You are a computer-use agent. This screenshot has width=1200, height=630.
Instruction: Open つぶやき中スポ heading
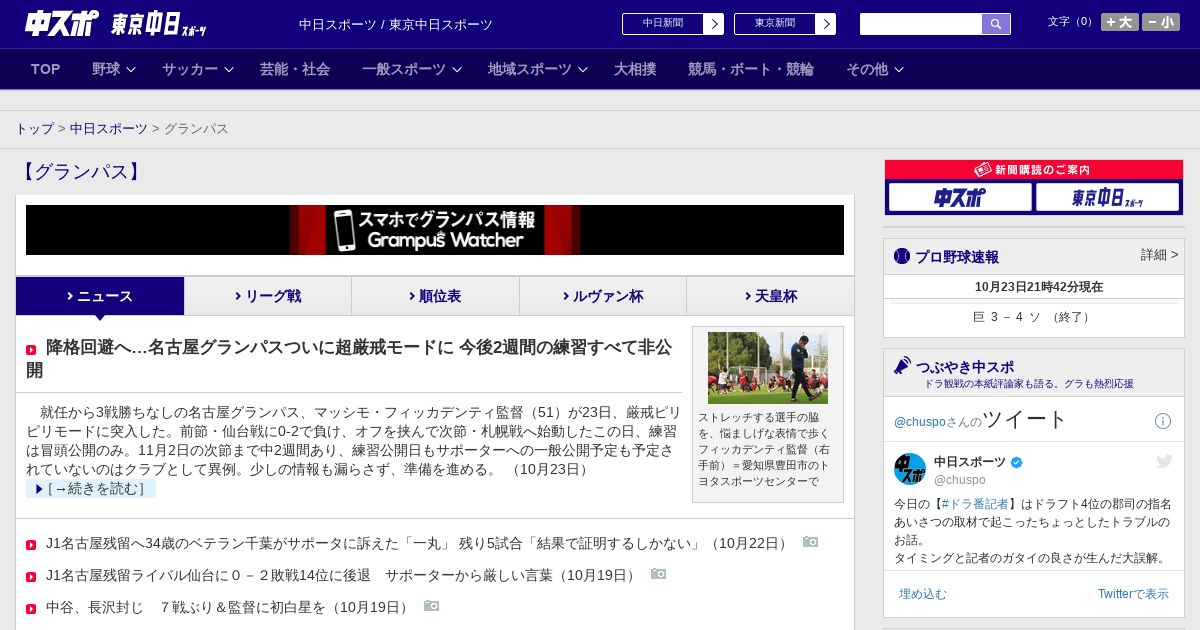[964, 366]
